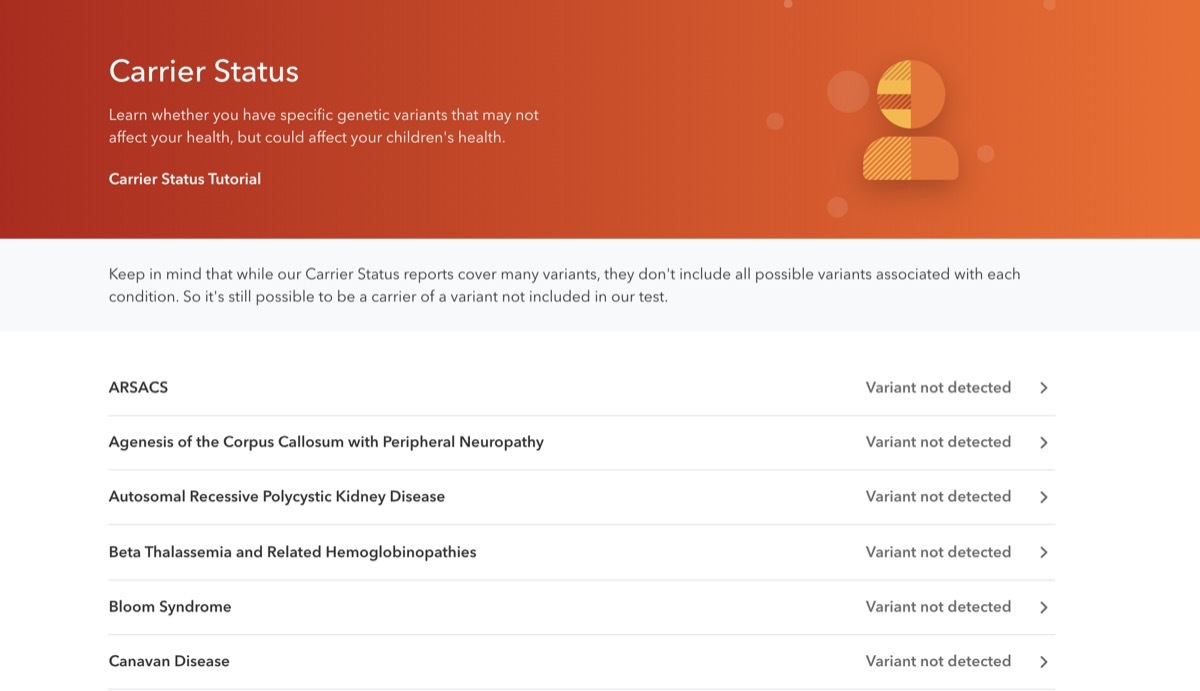Image resolution: width=1200 pixels, height=691 pixels.
Task: Click the Carrier Status page heading
Action: (x=203, y=71)
